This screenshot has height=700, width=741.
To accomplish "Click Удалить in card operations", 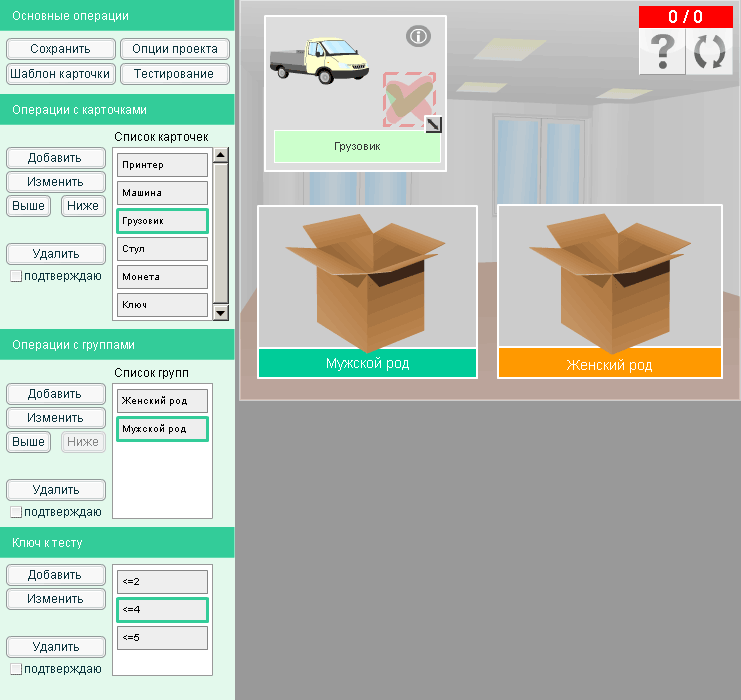I will click(56, 254).
